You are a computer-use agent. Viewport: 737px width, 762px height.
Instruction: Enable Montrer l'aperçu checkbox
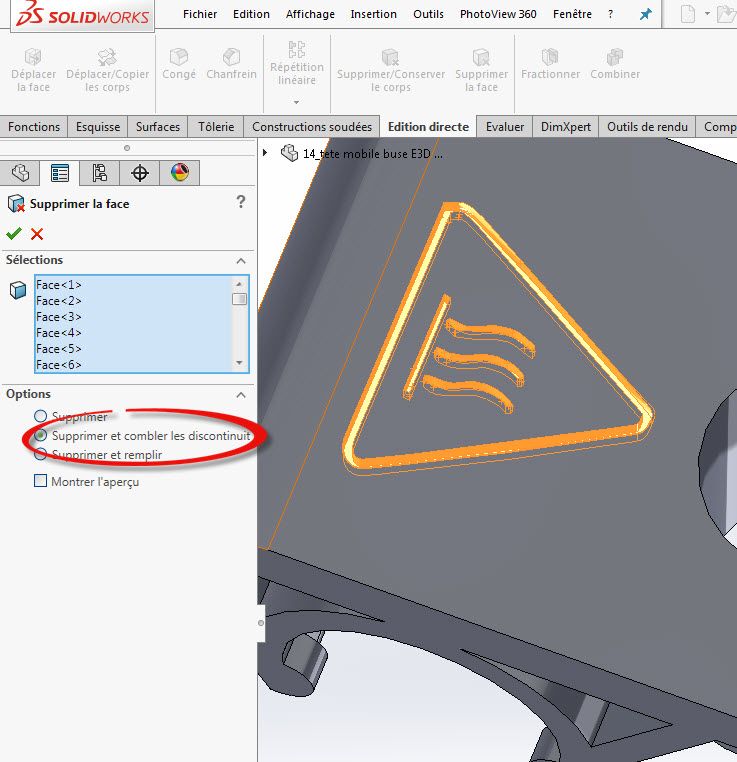pos(40,481)
